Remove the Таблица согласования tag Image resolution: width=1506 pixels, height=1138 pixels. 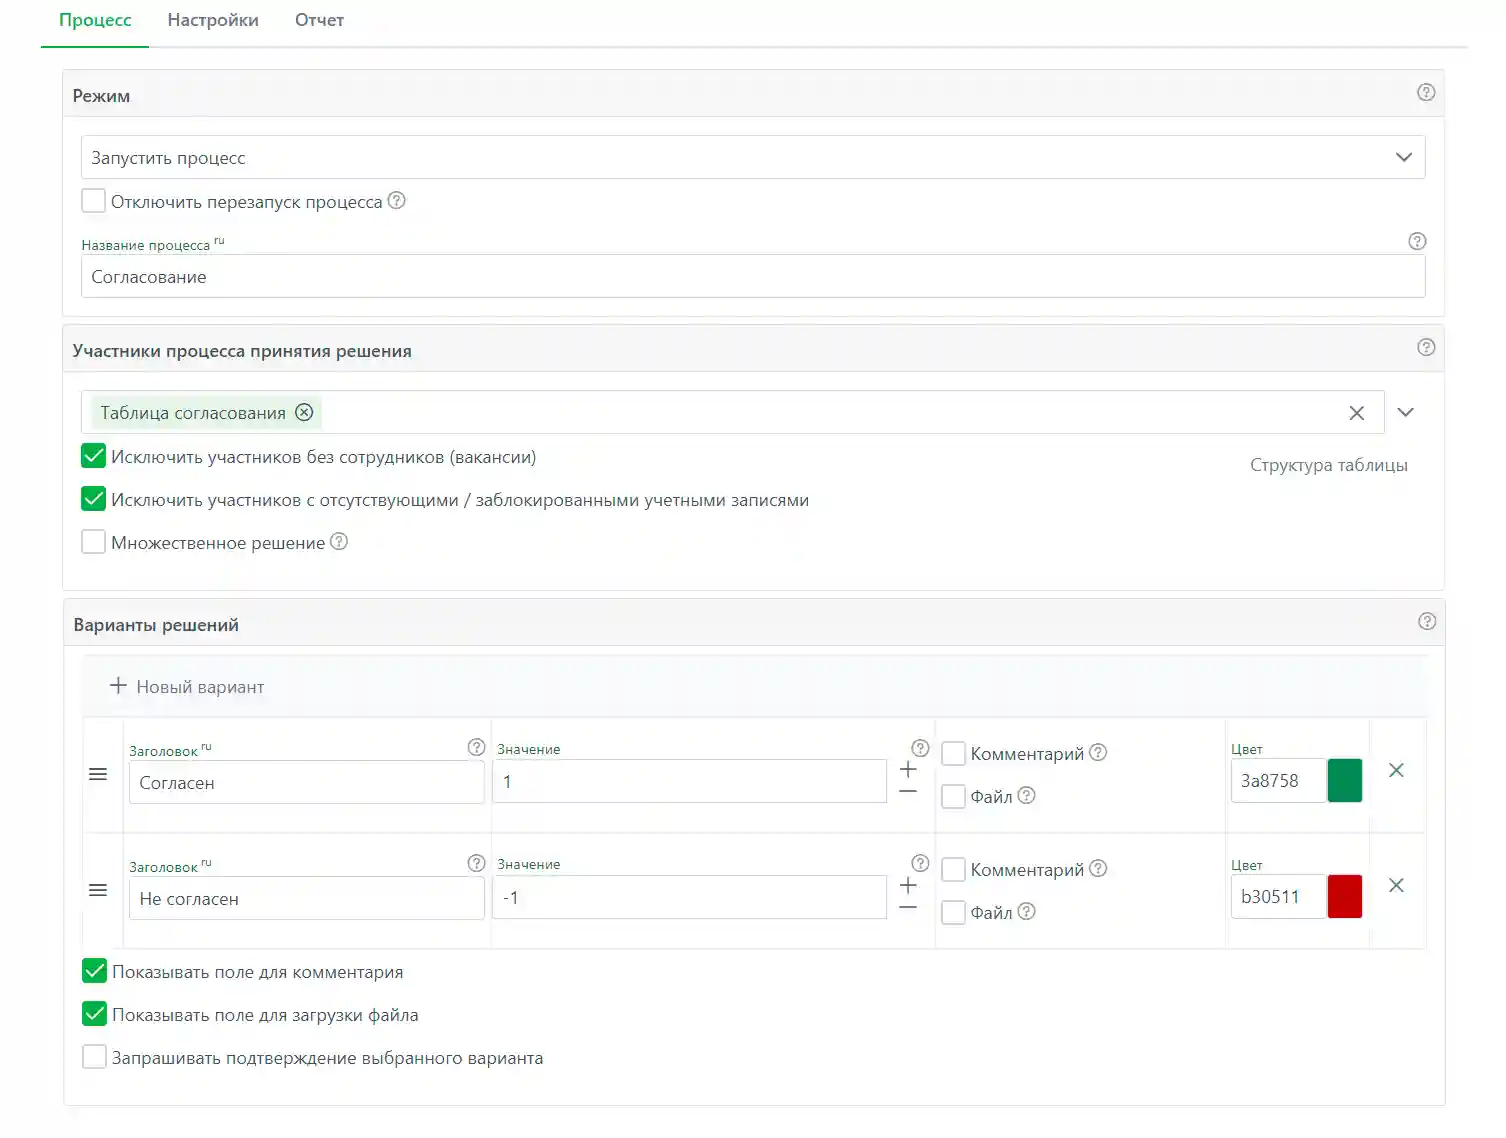305,412
